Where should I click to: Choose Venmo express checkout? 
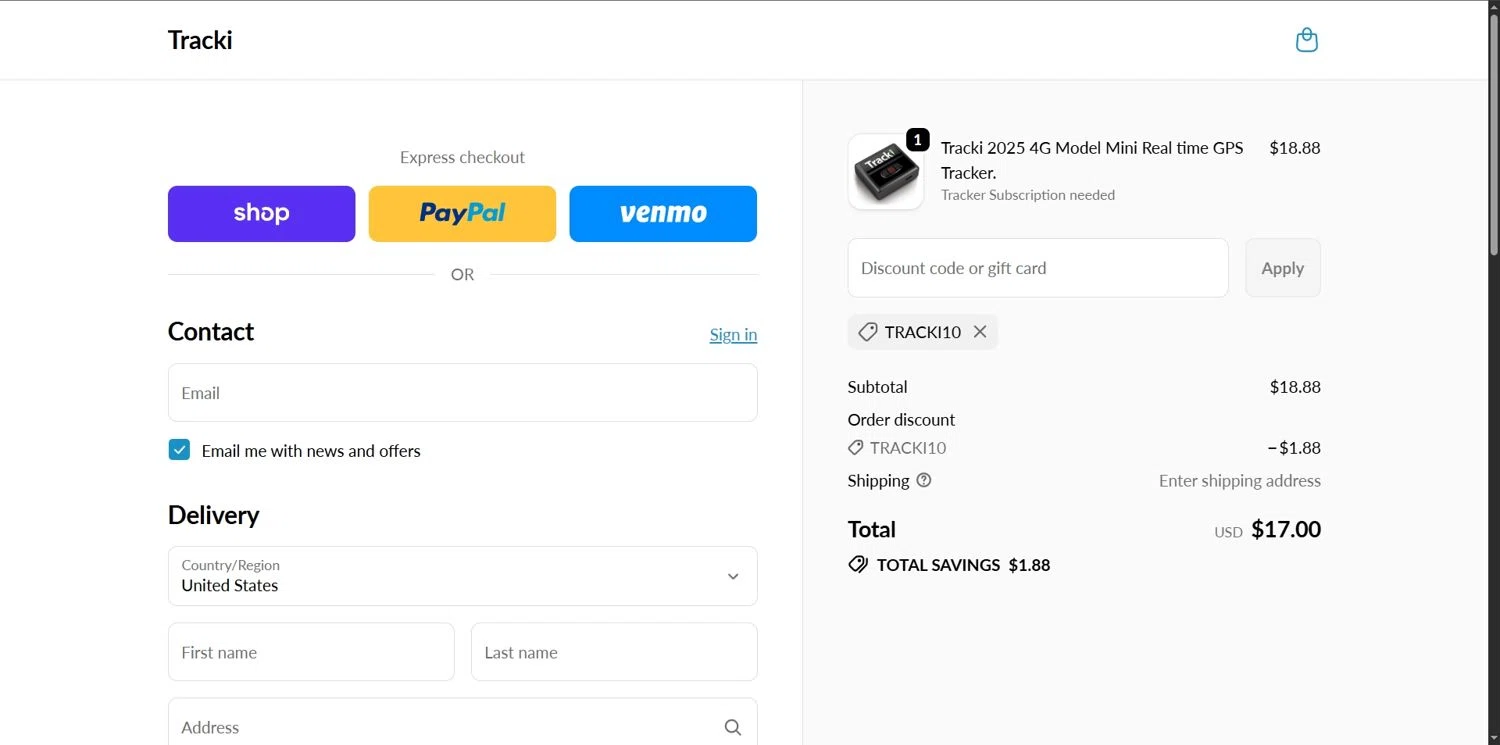pyautogui.click(x=663, y=214)
